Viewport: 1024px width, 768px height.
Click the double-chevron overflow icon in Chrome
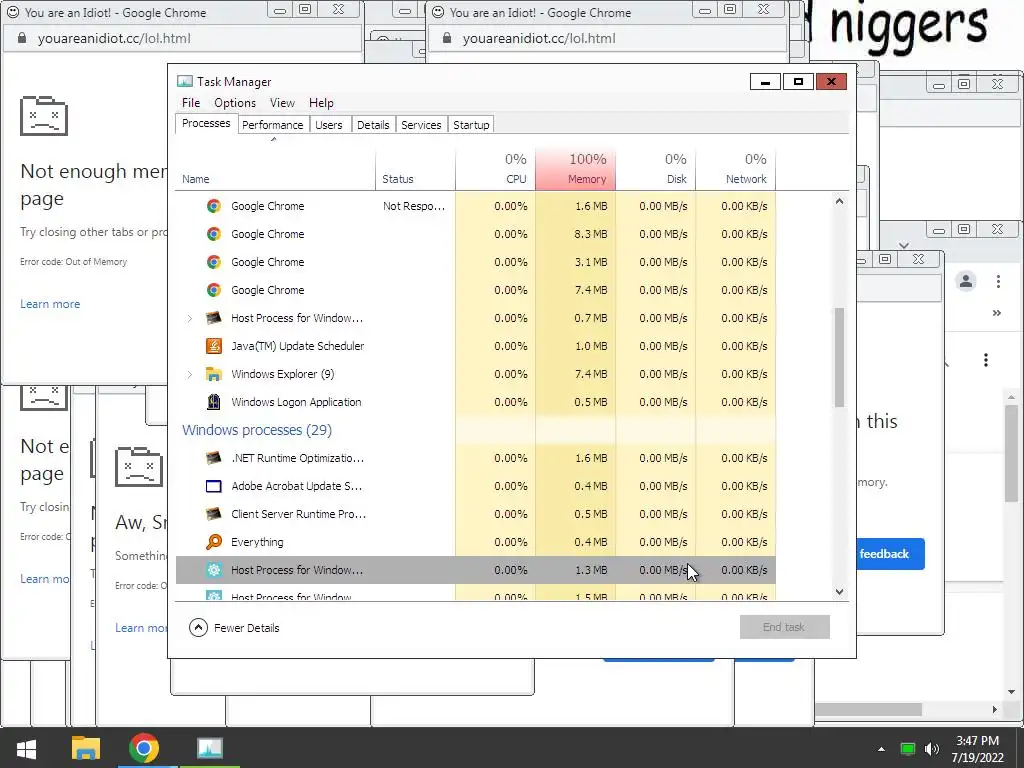tap(997, 313)
